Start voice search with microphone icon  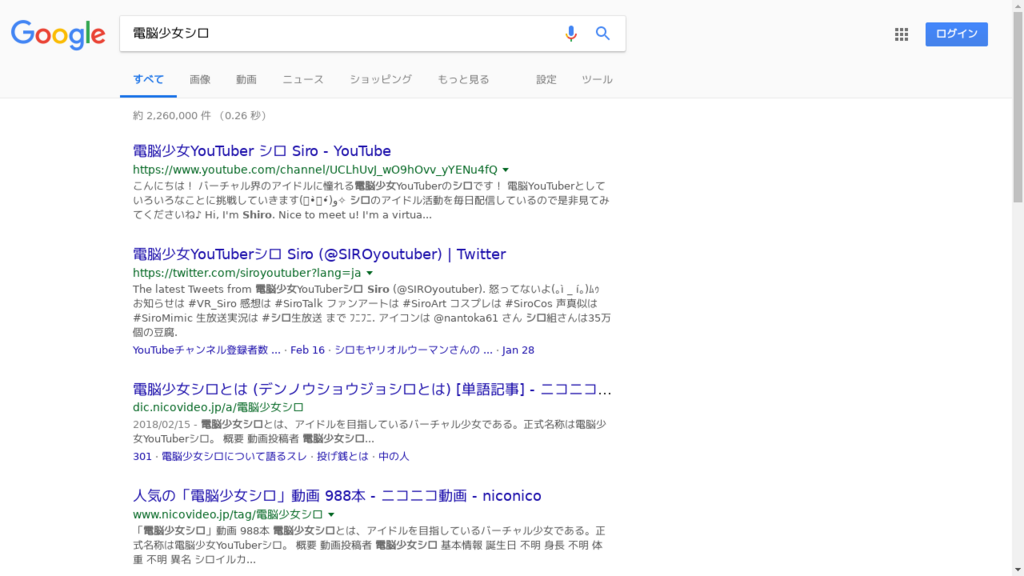571,33
